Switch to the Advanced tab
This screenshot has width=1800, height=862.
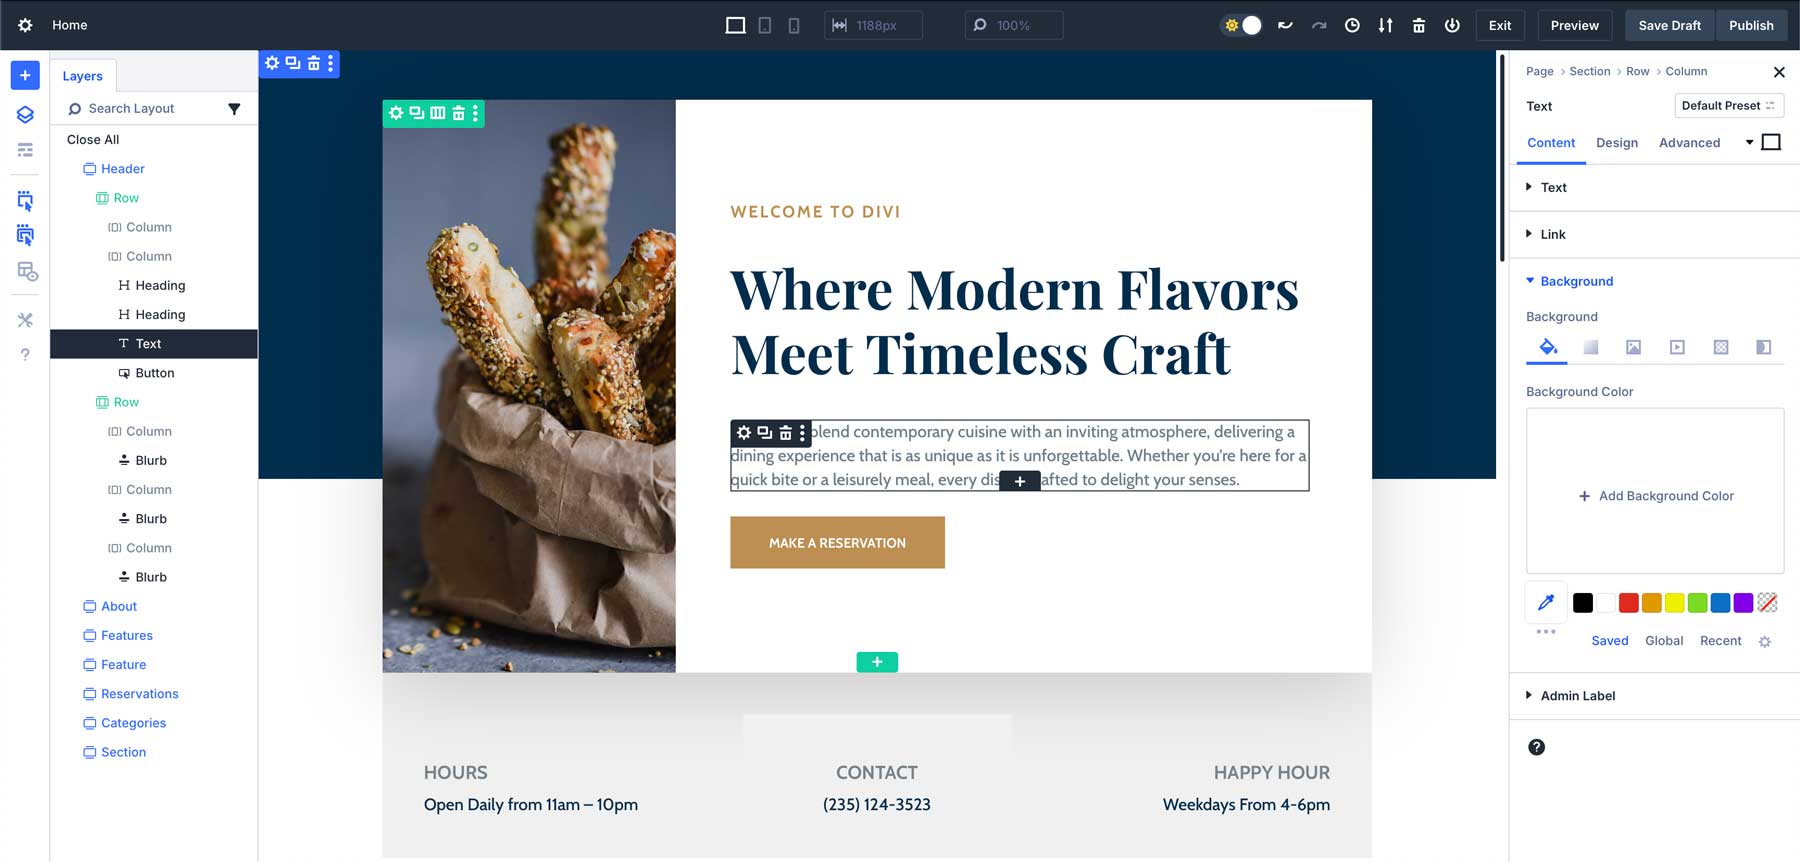click(x=1689, y=142)
